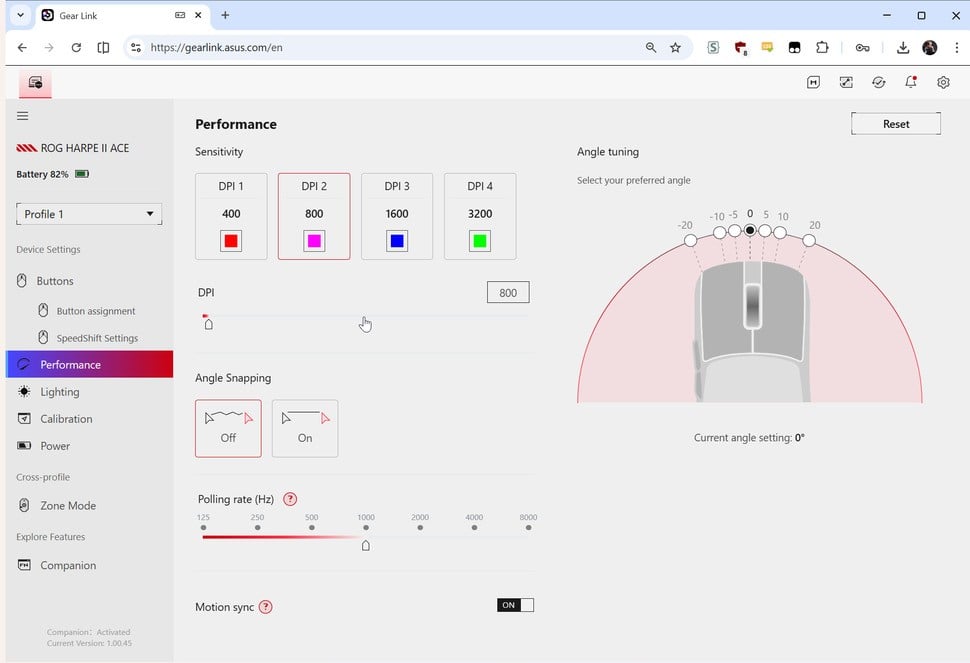The image size is (970, 663).
Task: Click the browser profile avatar
Action: point(929,48)
